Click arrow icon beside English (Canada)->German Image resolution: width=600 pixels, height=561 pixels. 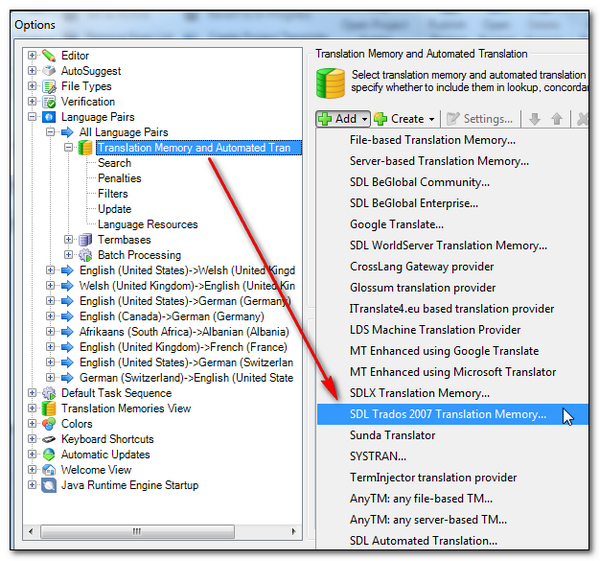click(67, 316)
